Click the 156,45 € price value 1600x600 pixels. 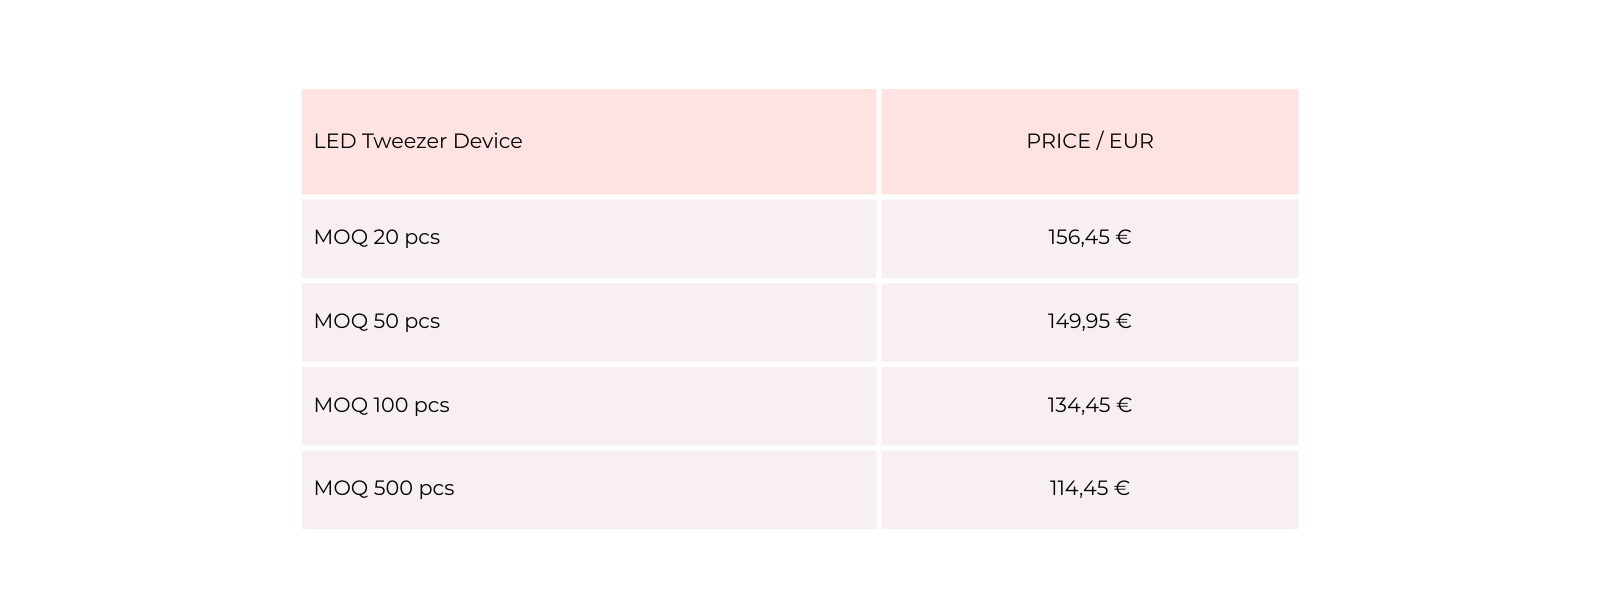pyautogui.click(x=1089, y=237)
